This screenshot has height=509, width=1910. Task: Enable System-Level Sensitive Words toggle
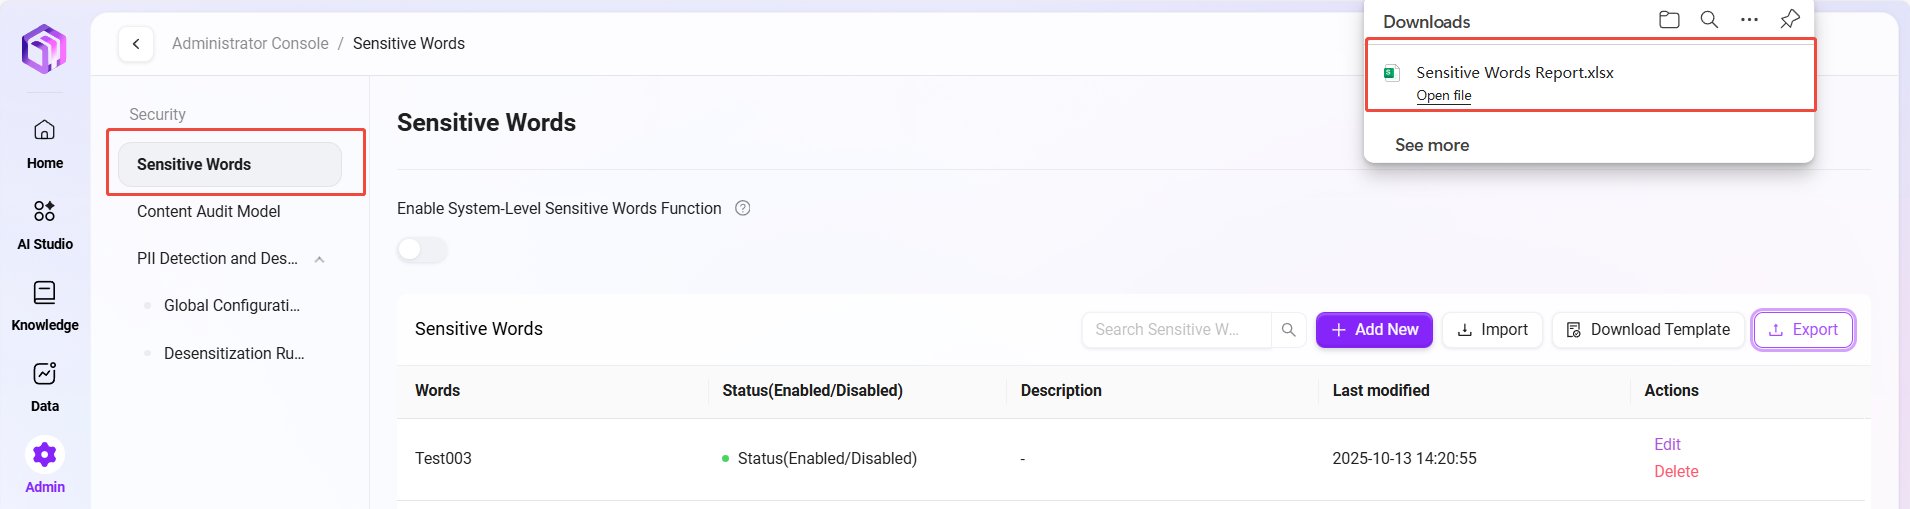422,250
